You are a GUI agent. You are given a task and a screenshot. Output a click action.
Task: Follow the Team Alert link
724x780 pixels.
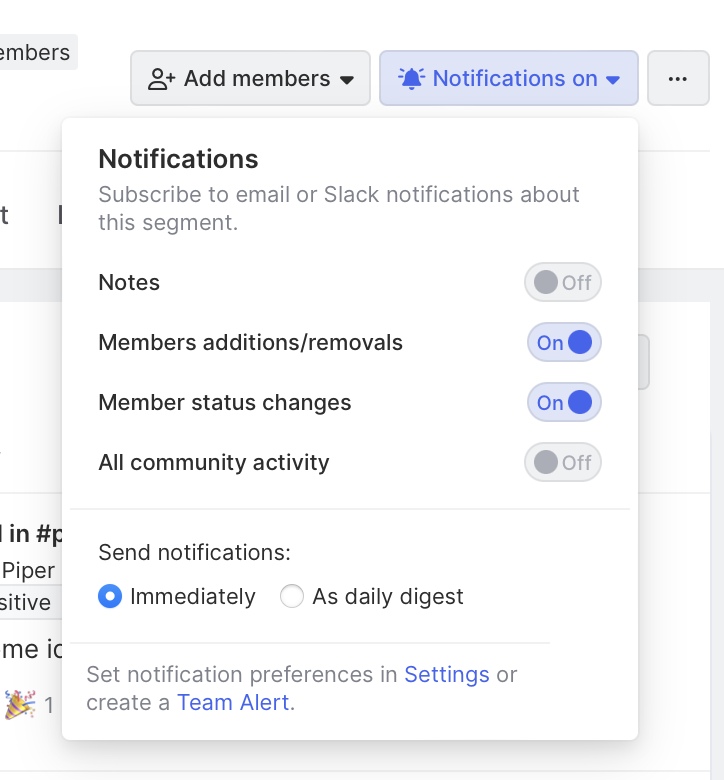click(x=233, y=702)
